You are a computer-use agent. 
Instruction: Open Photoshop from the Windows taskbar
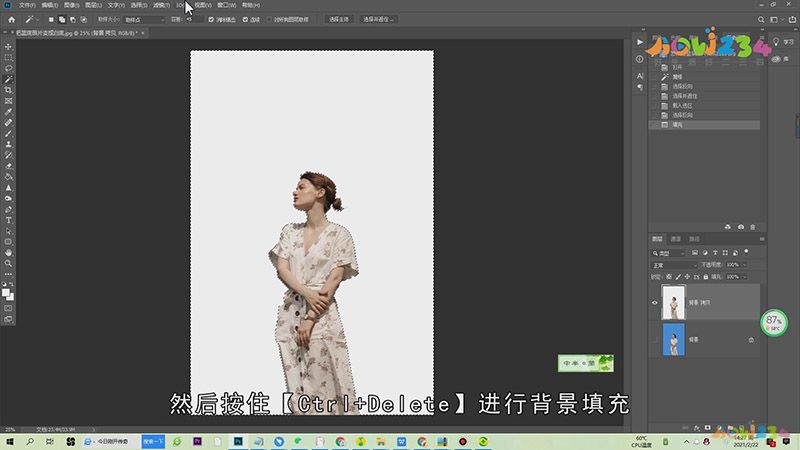(x=238, y=441)
